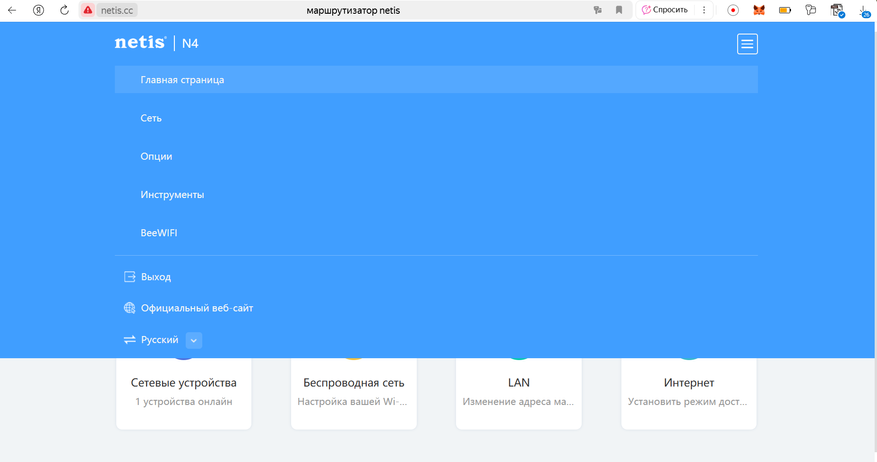Image resolution: width=877 pixels, height=462 pixels.
Task: Open the BeeWIFI menu entry
Action: 159,233
